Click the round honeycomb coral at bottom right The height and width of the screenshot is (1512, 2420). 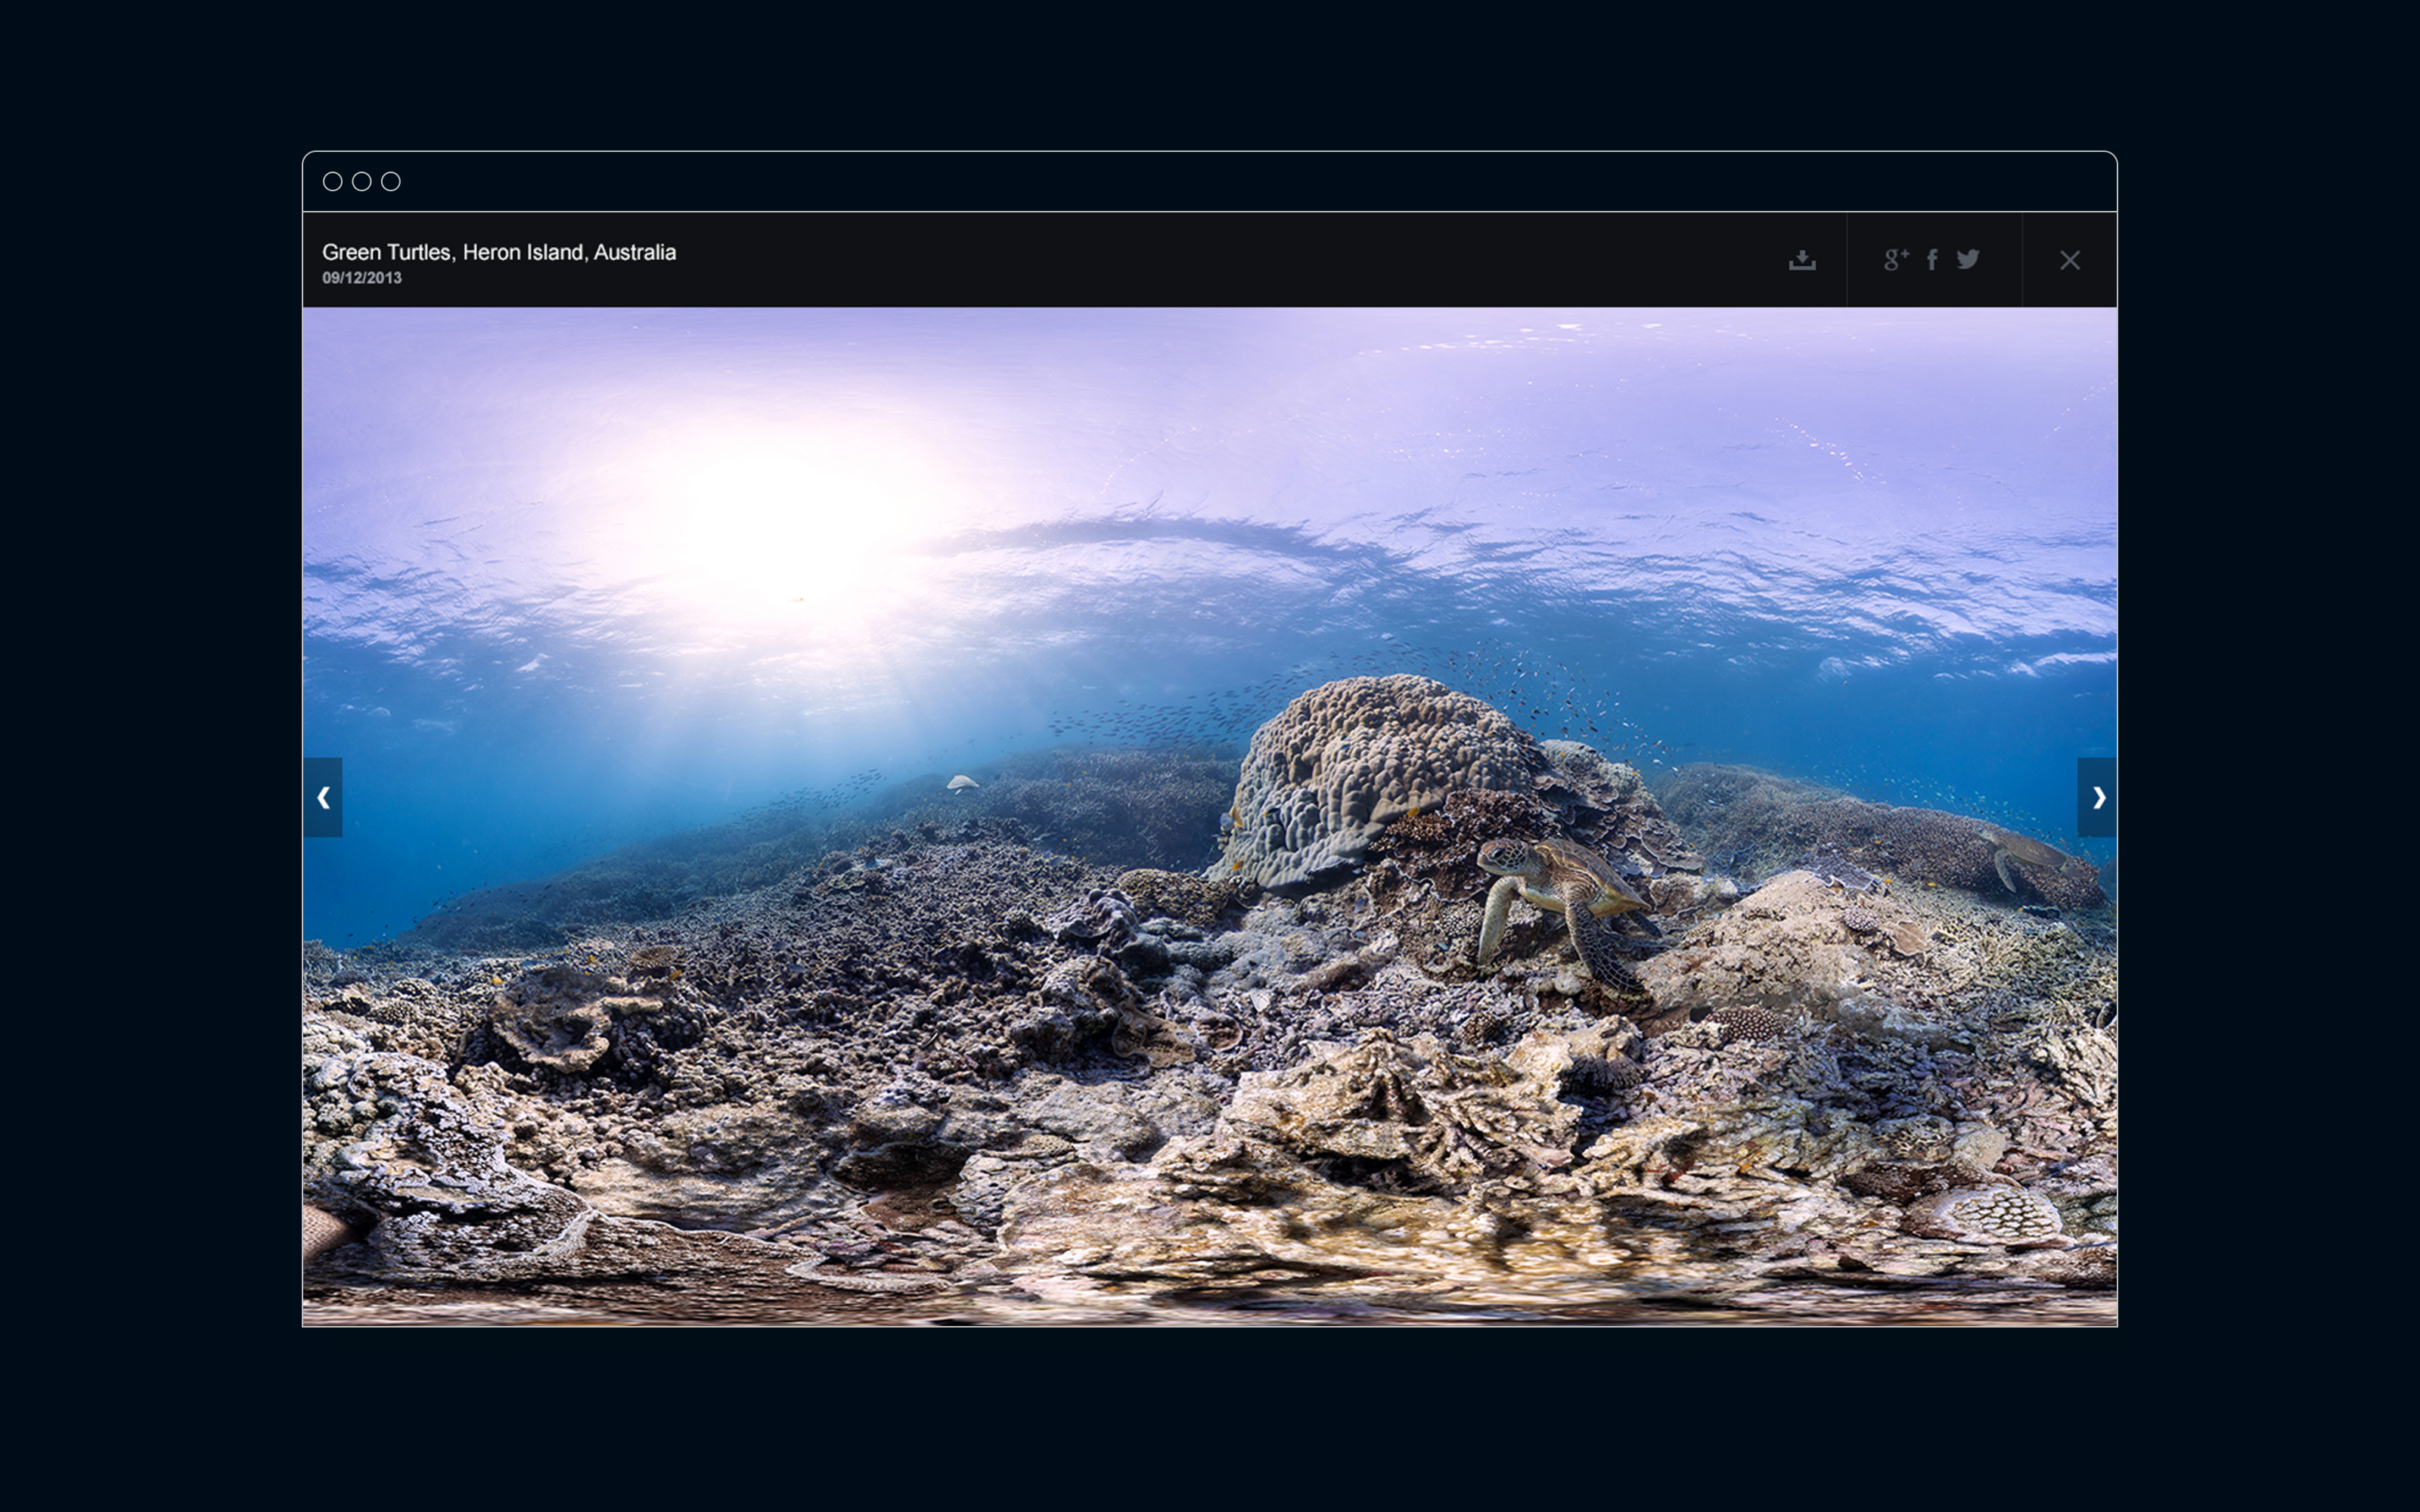coord(2005,1215)
